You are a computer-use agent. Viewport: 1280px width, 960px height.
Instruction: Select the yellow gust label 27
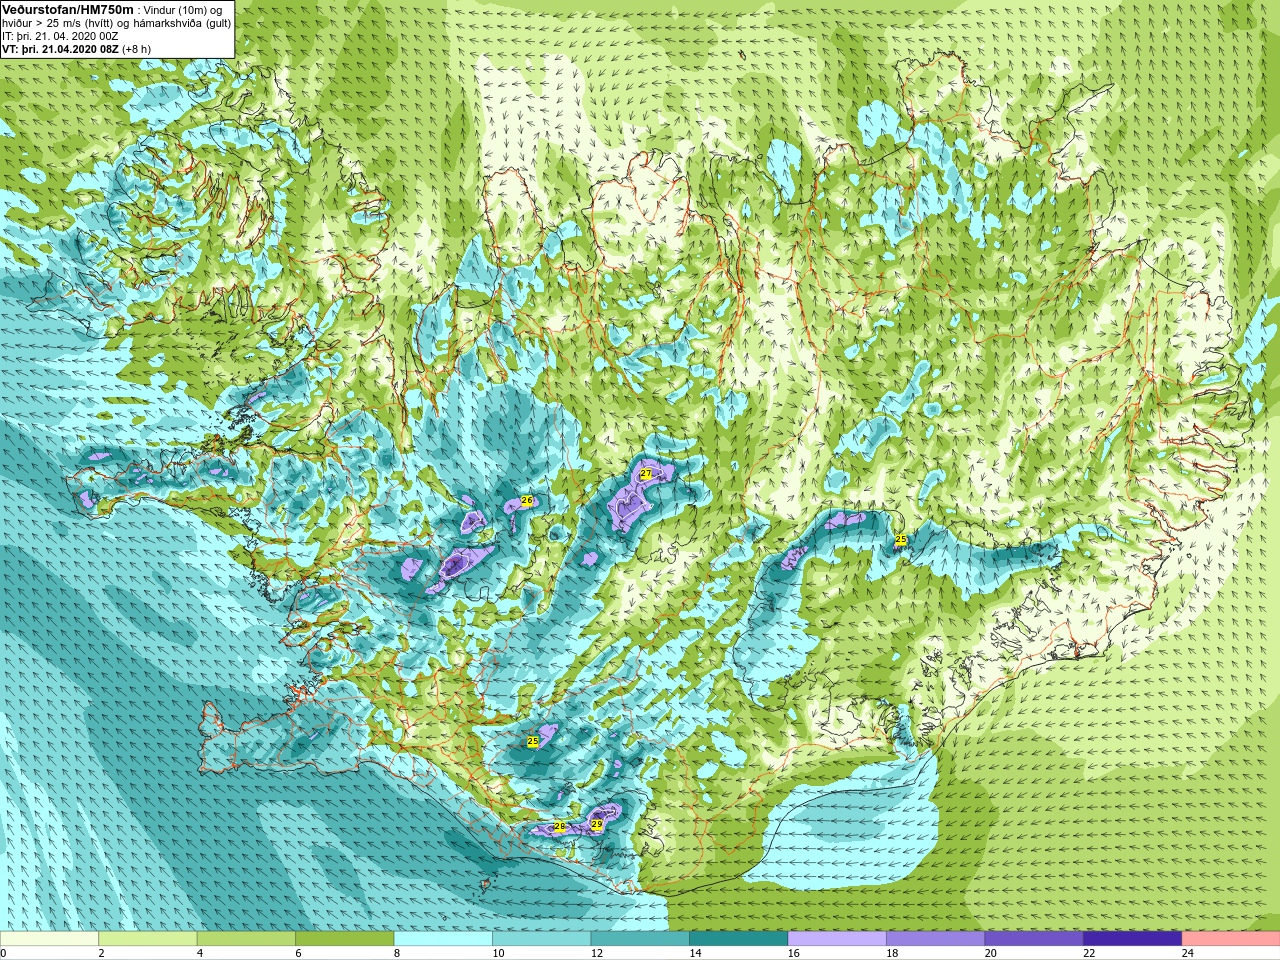[646, 474]
